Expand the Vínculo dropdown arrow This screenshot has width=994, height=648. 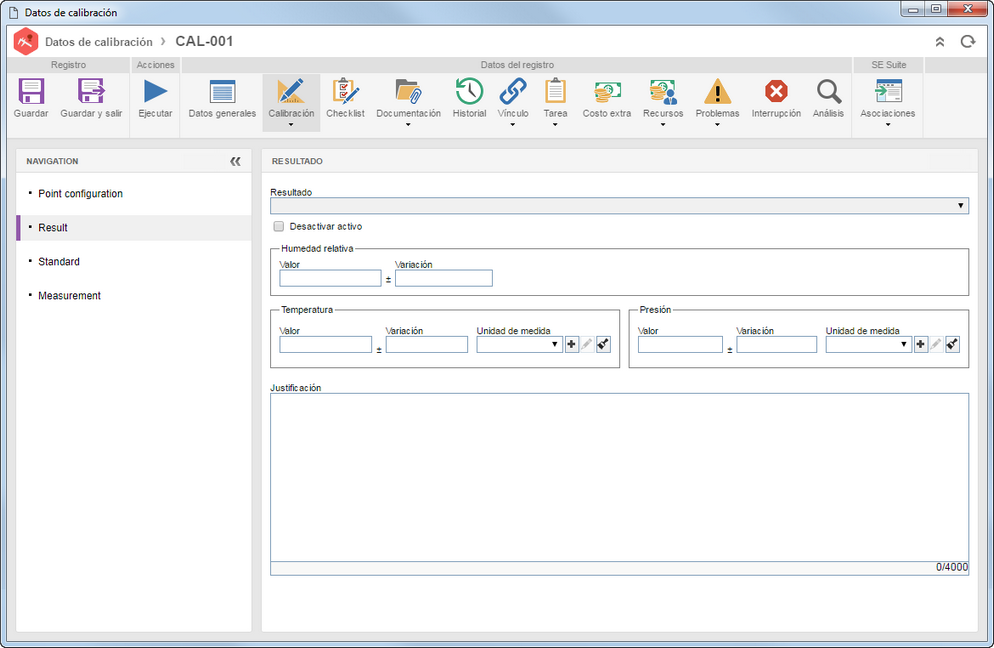(513, 125)
